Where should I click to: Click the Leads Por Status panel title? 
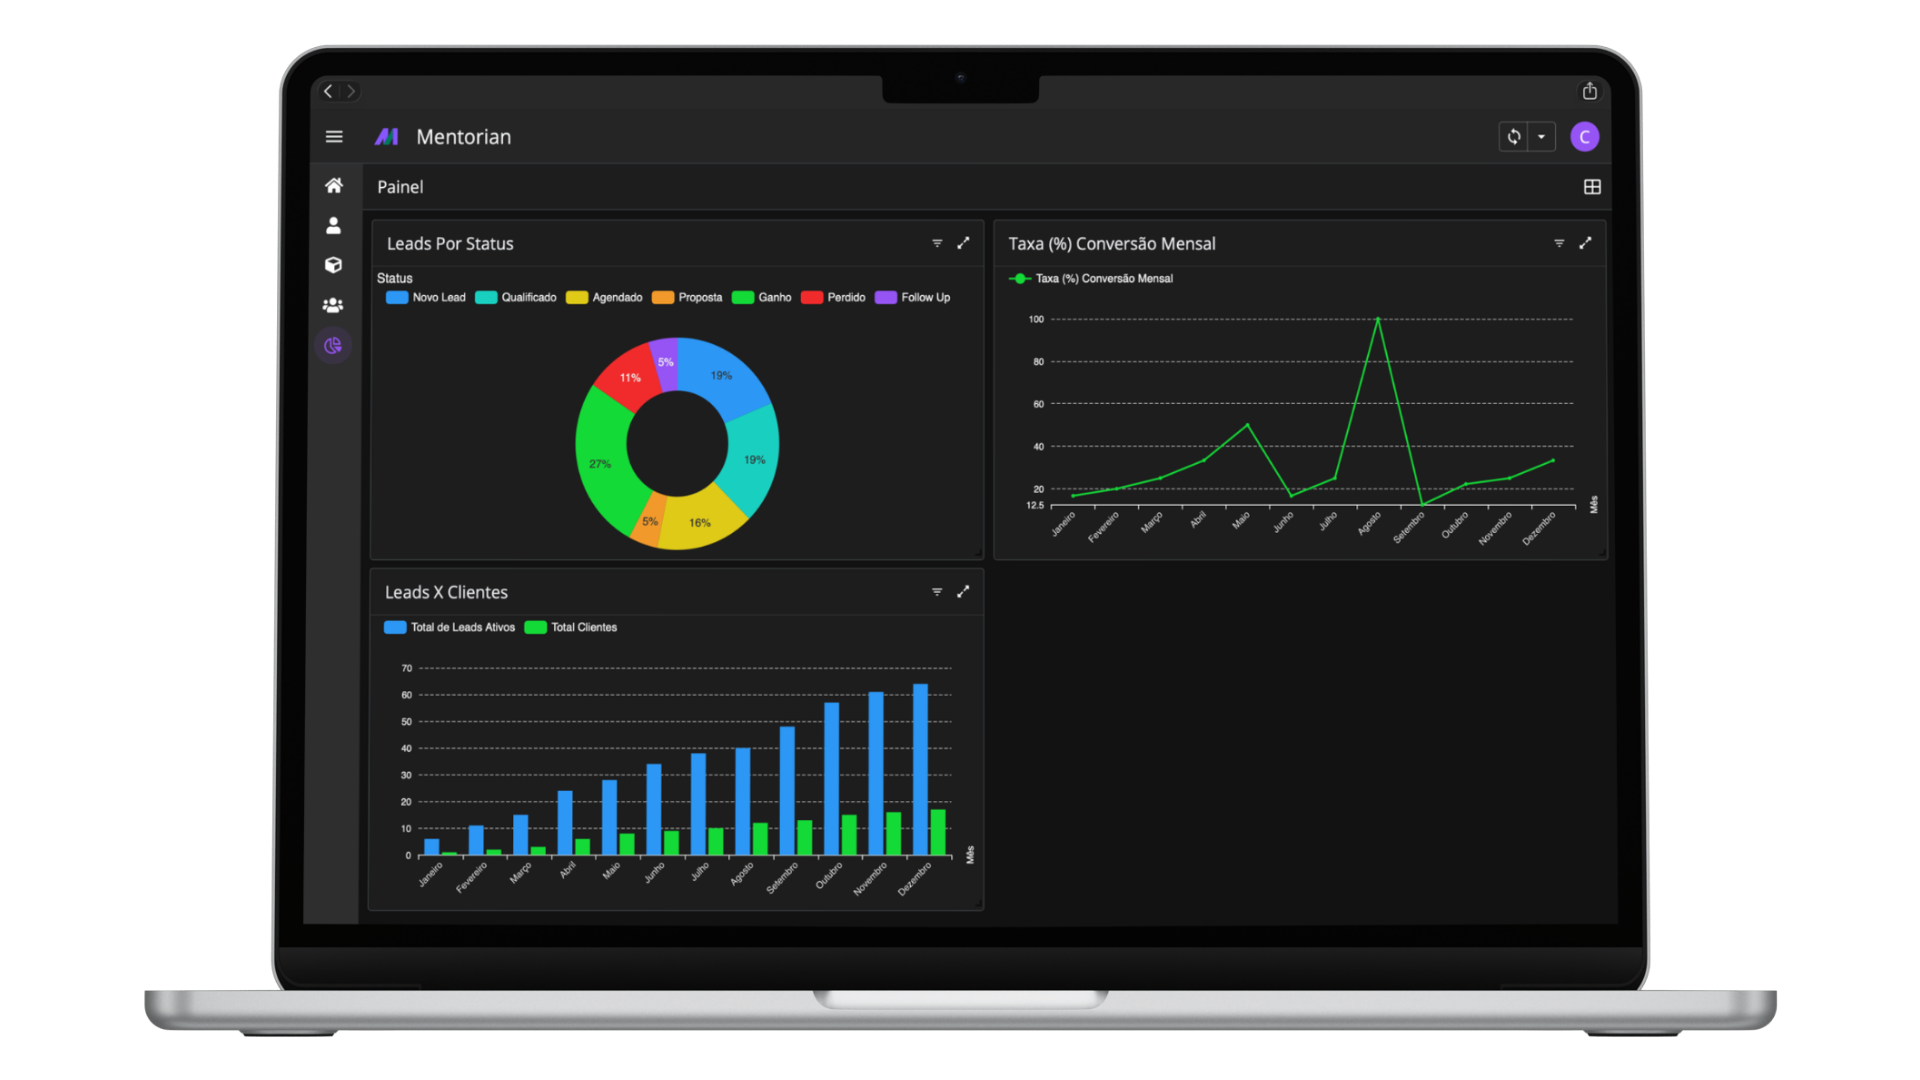[x=450, y=243]
